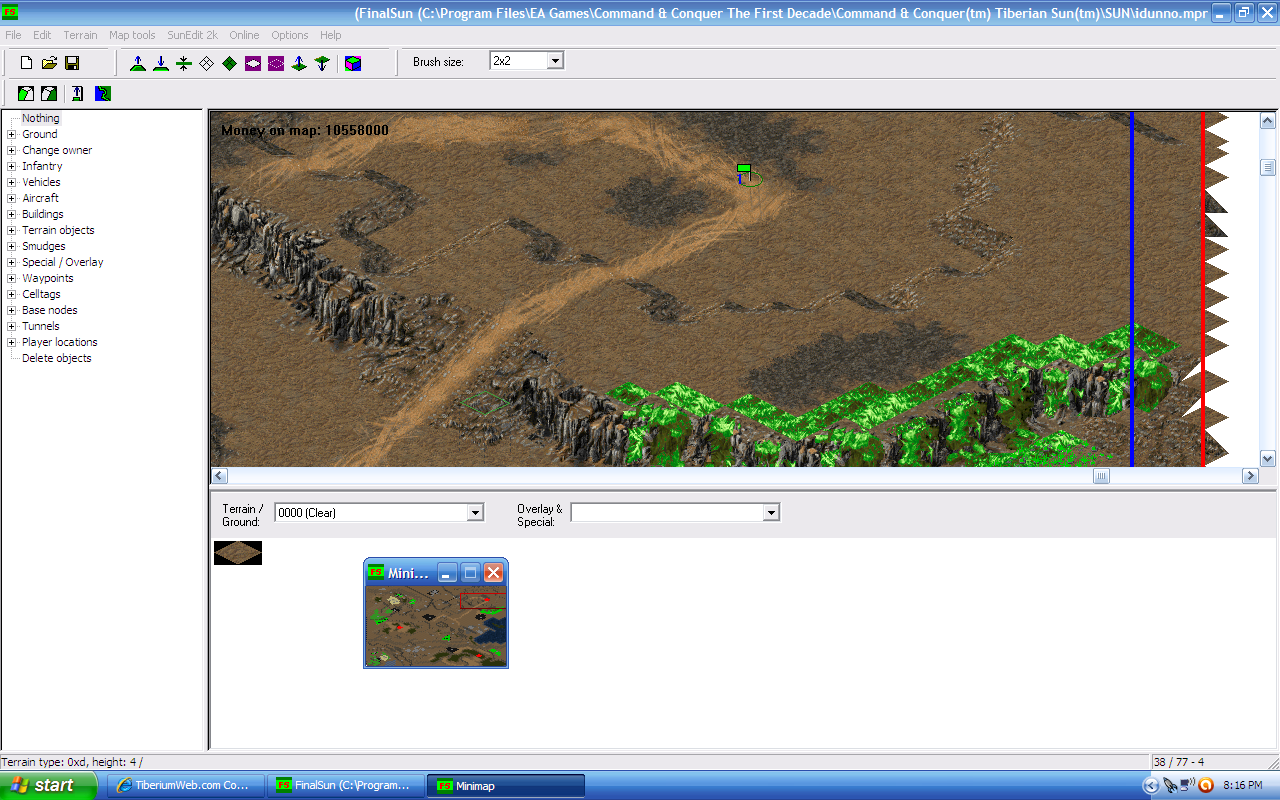Open the Online menu
The width and height of the screenshot is (1280, 800).
point(244,35)
